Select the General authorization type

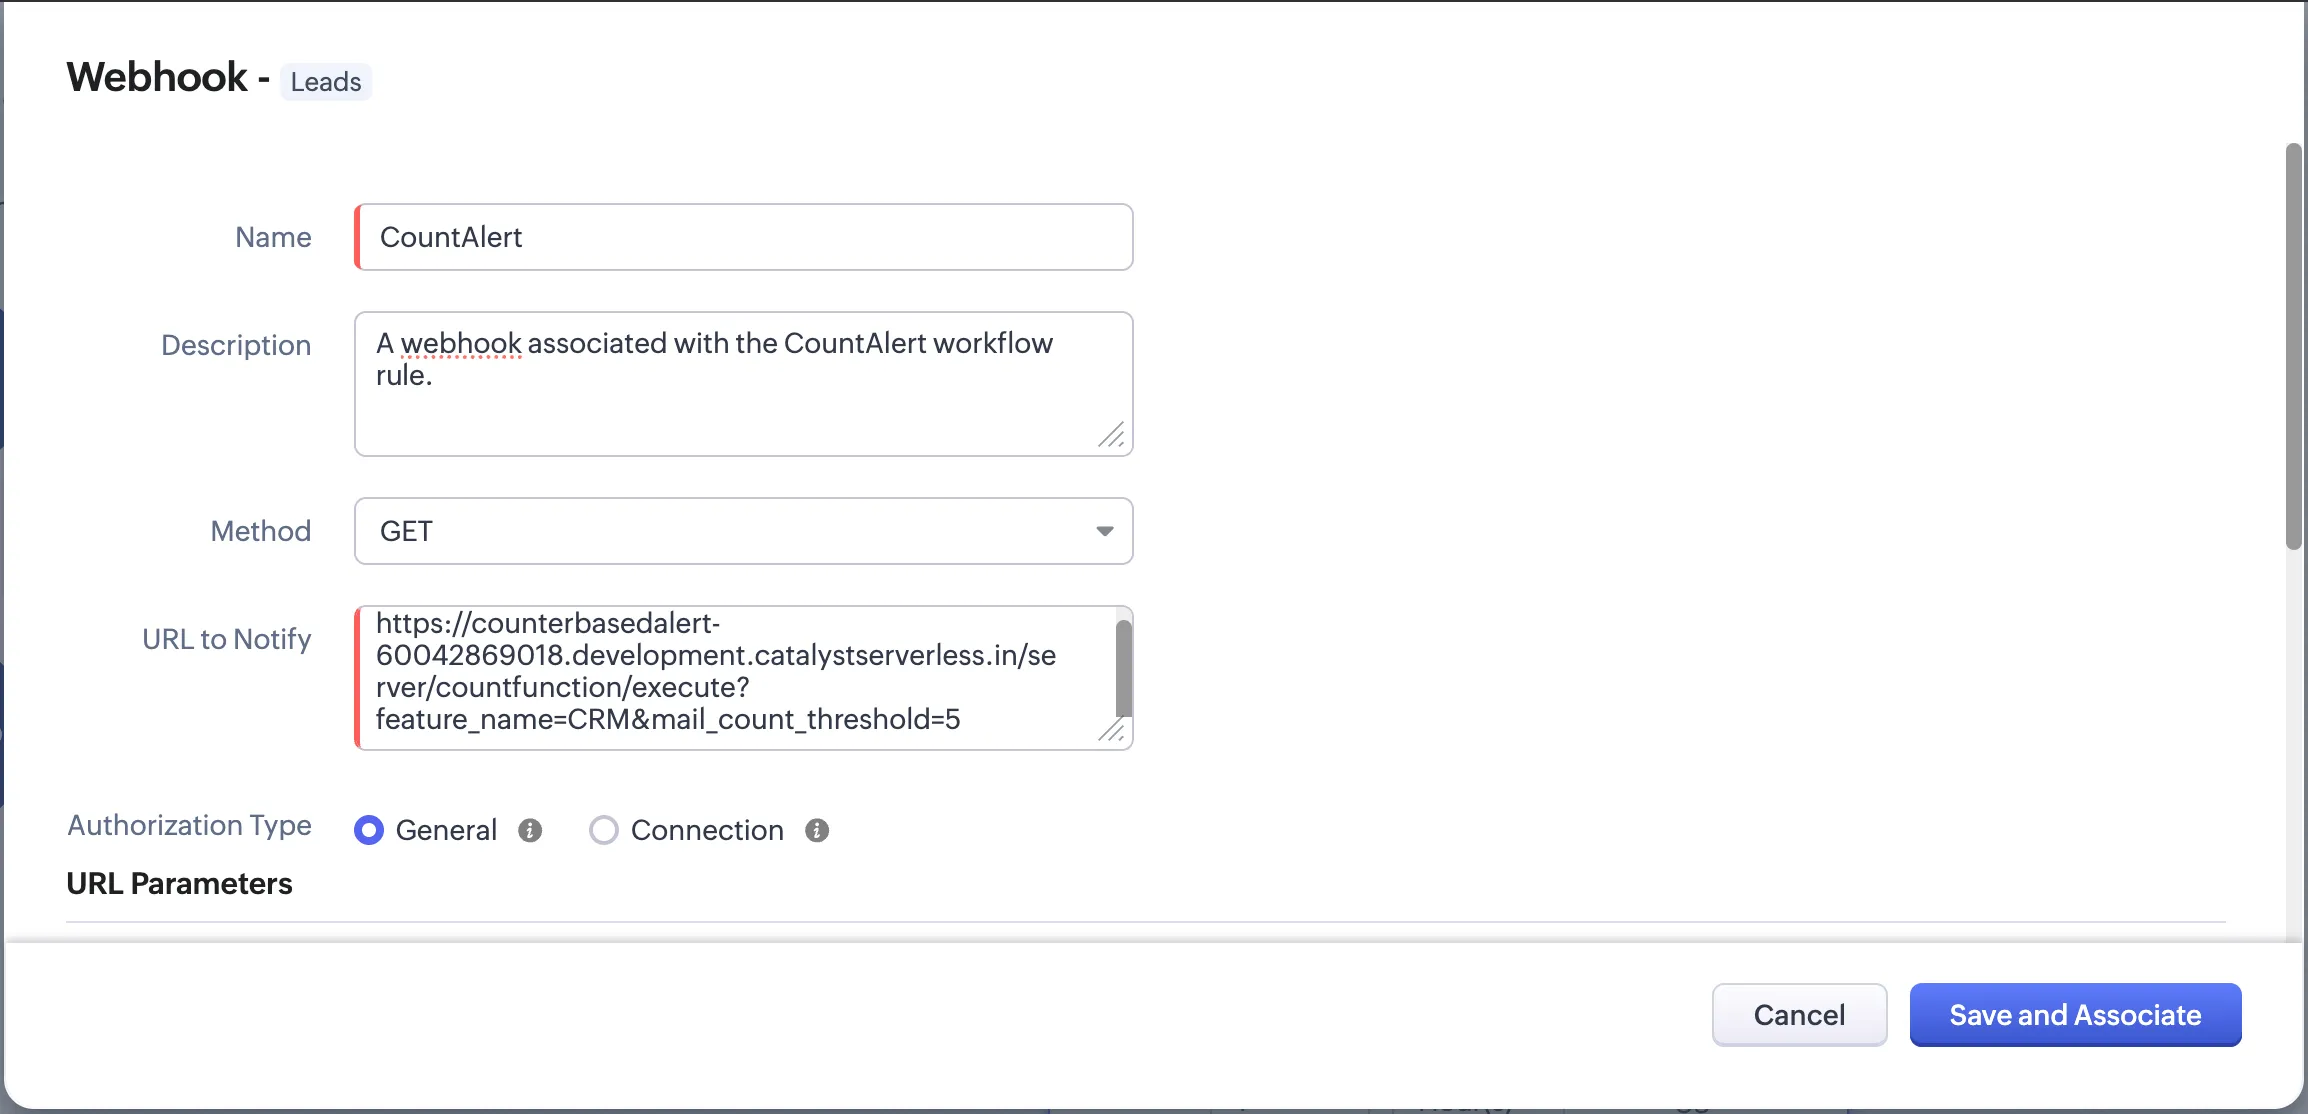(368, 830)
